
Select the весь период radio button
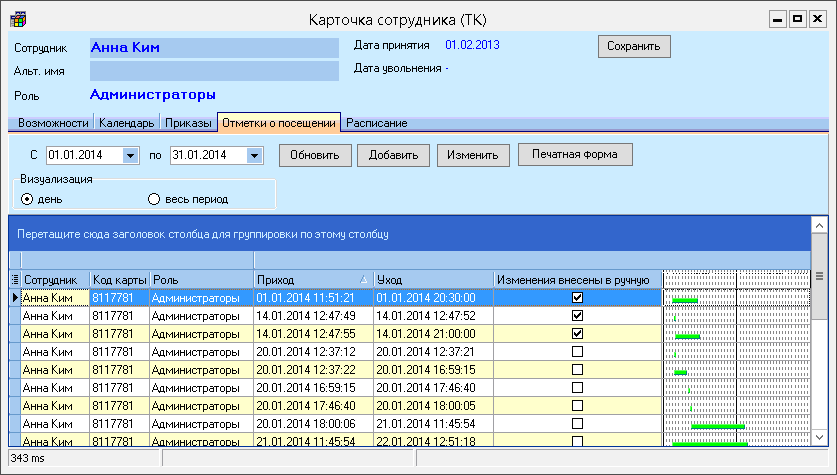pyautogui.click(x=154, y=199)
